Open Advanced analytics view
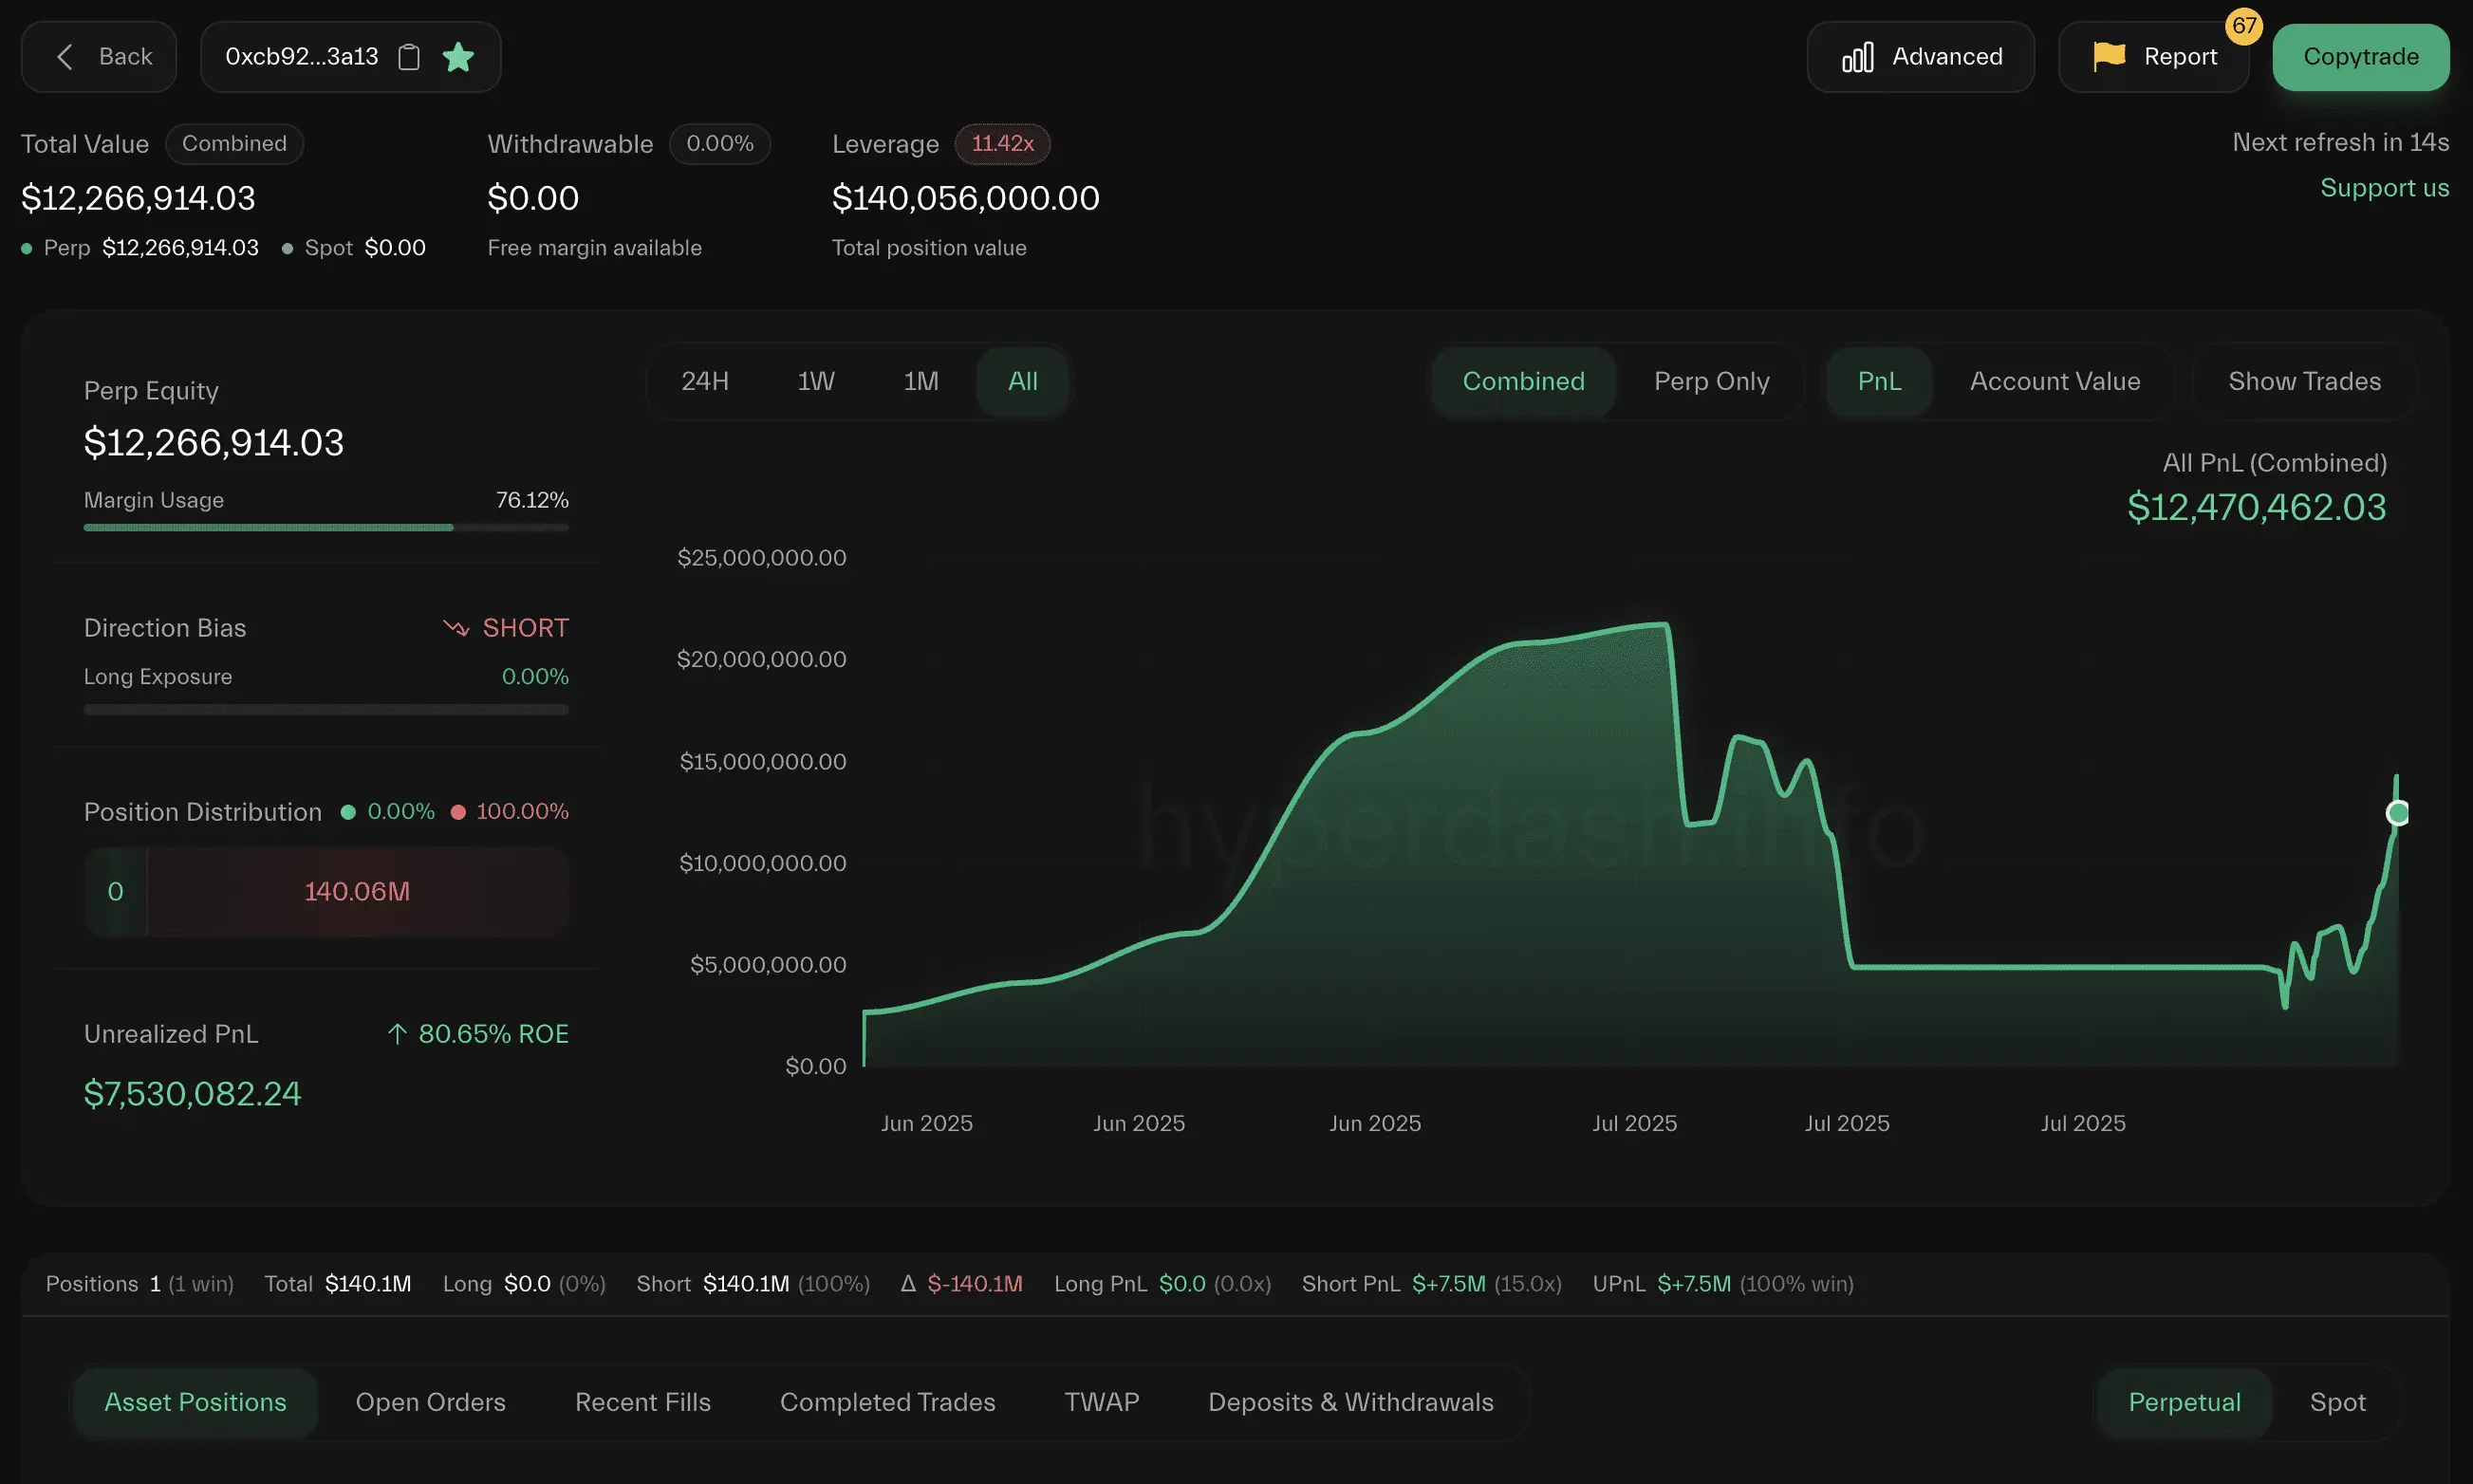This screenshot has width=2473, height=1484. click(1920, 57)
